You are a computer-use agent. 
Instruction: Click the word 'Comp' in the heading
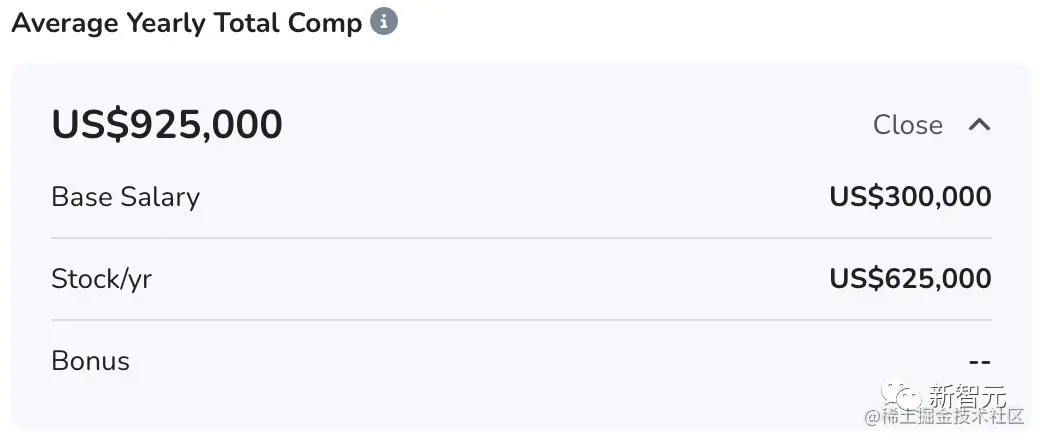(324, 23)
